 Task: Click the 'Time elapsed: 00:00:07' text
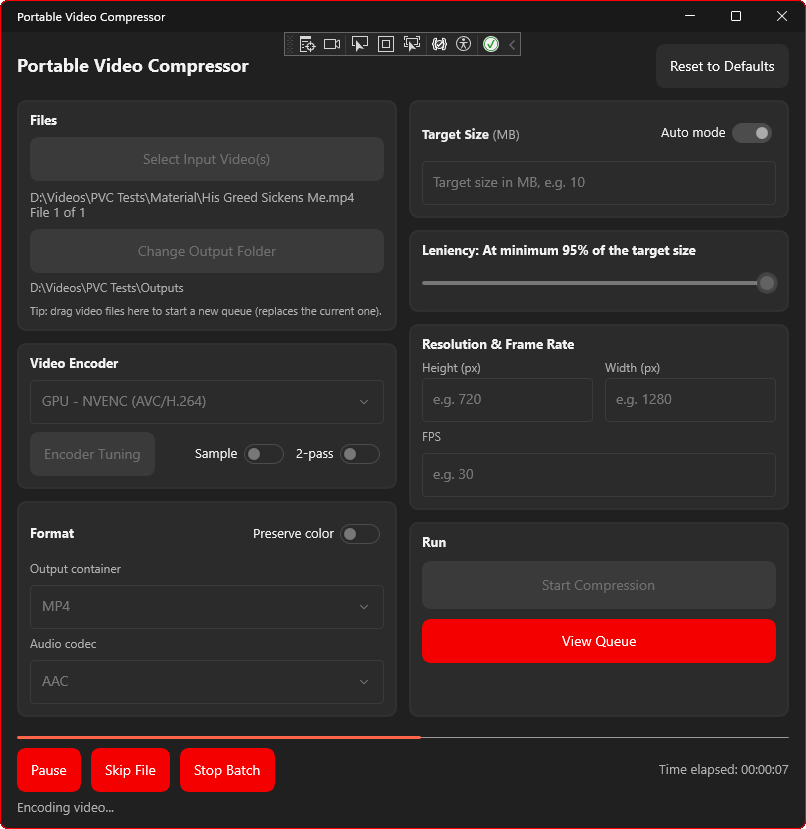723,770
